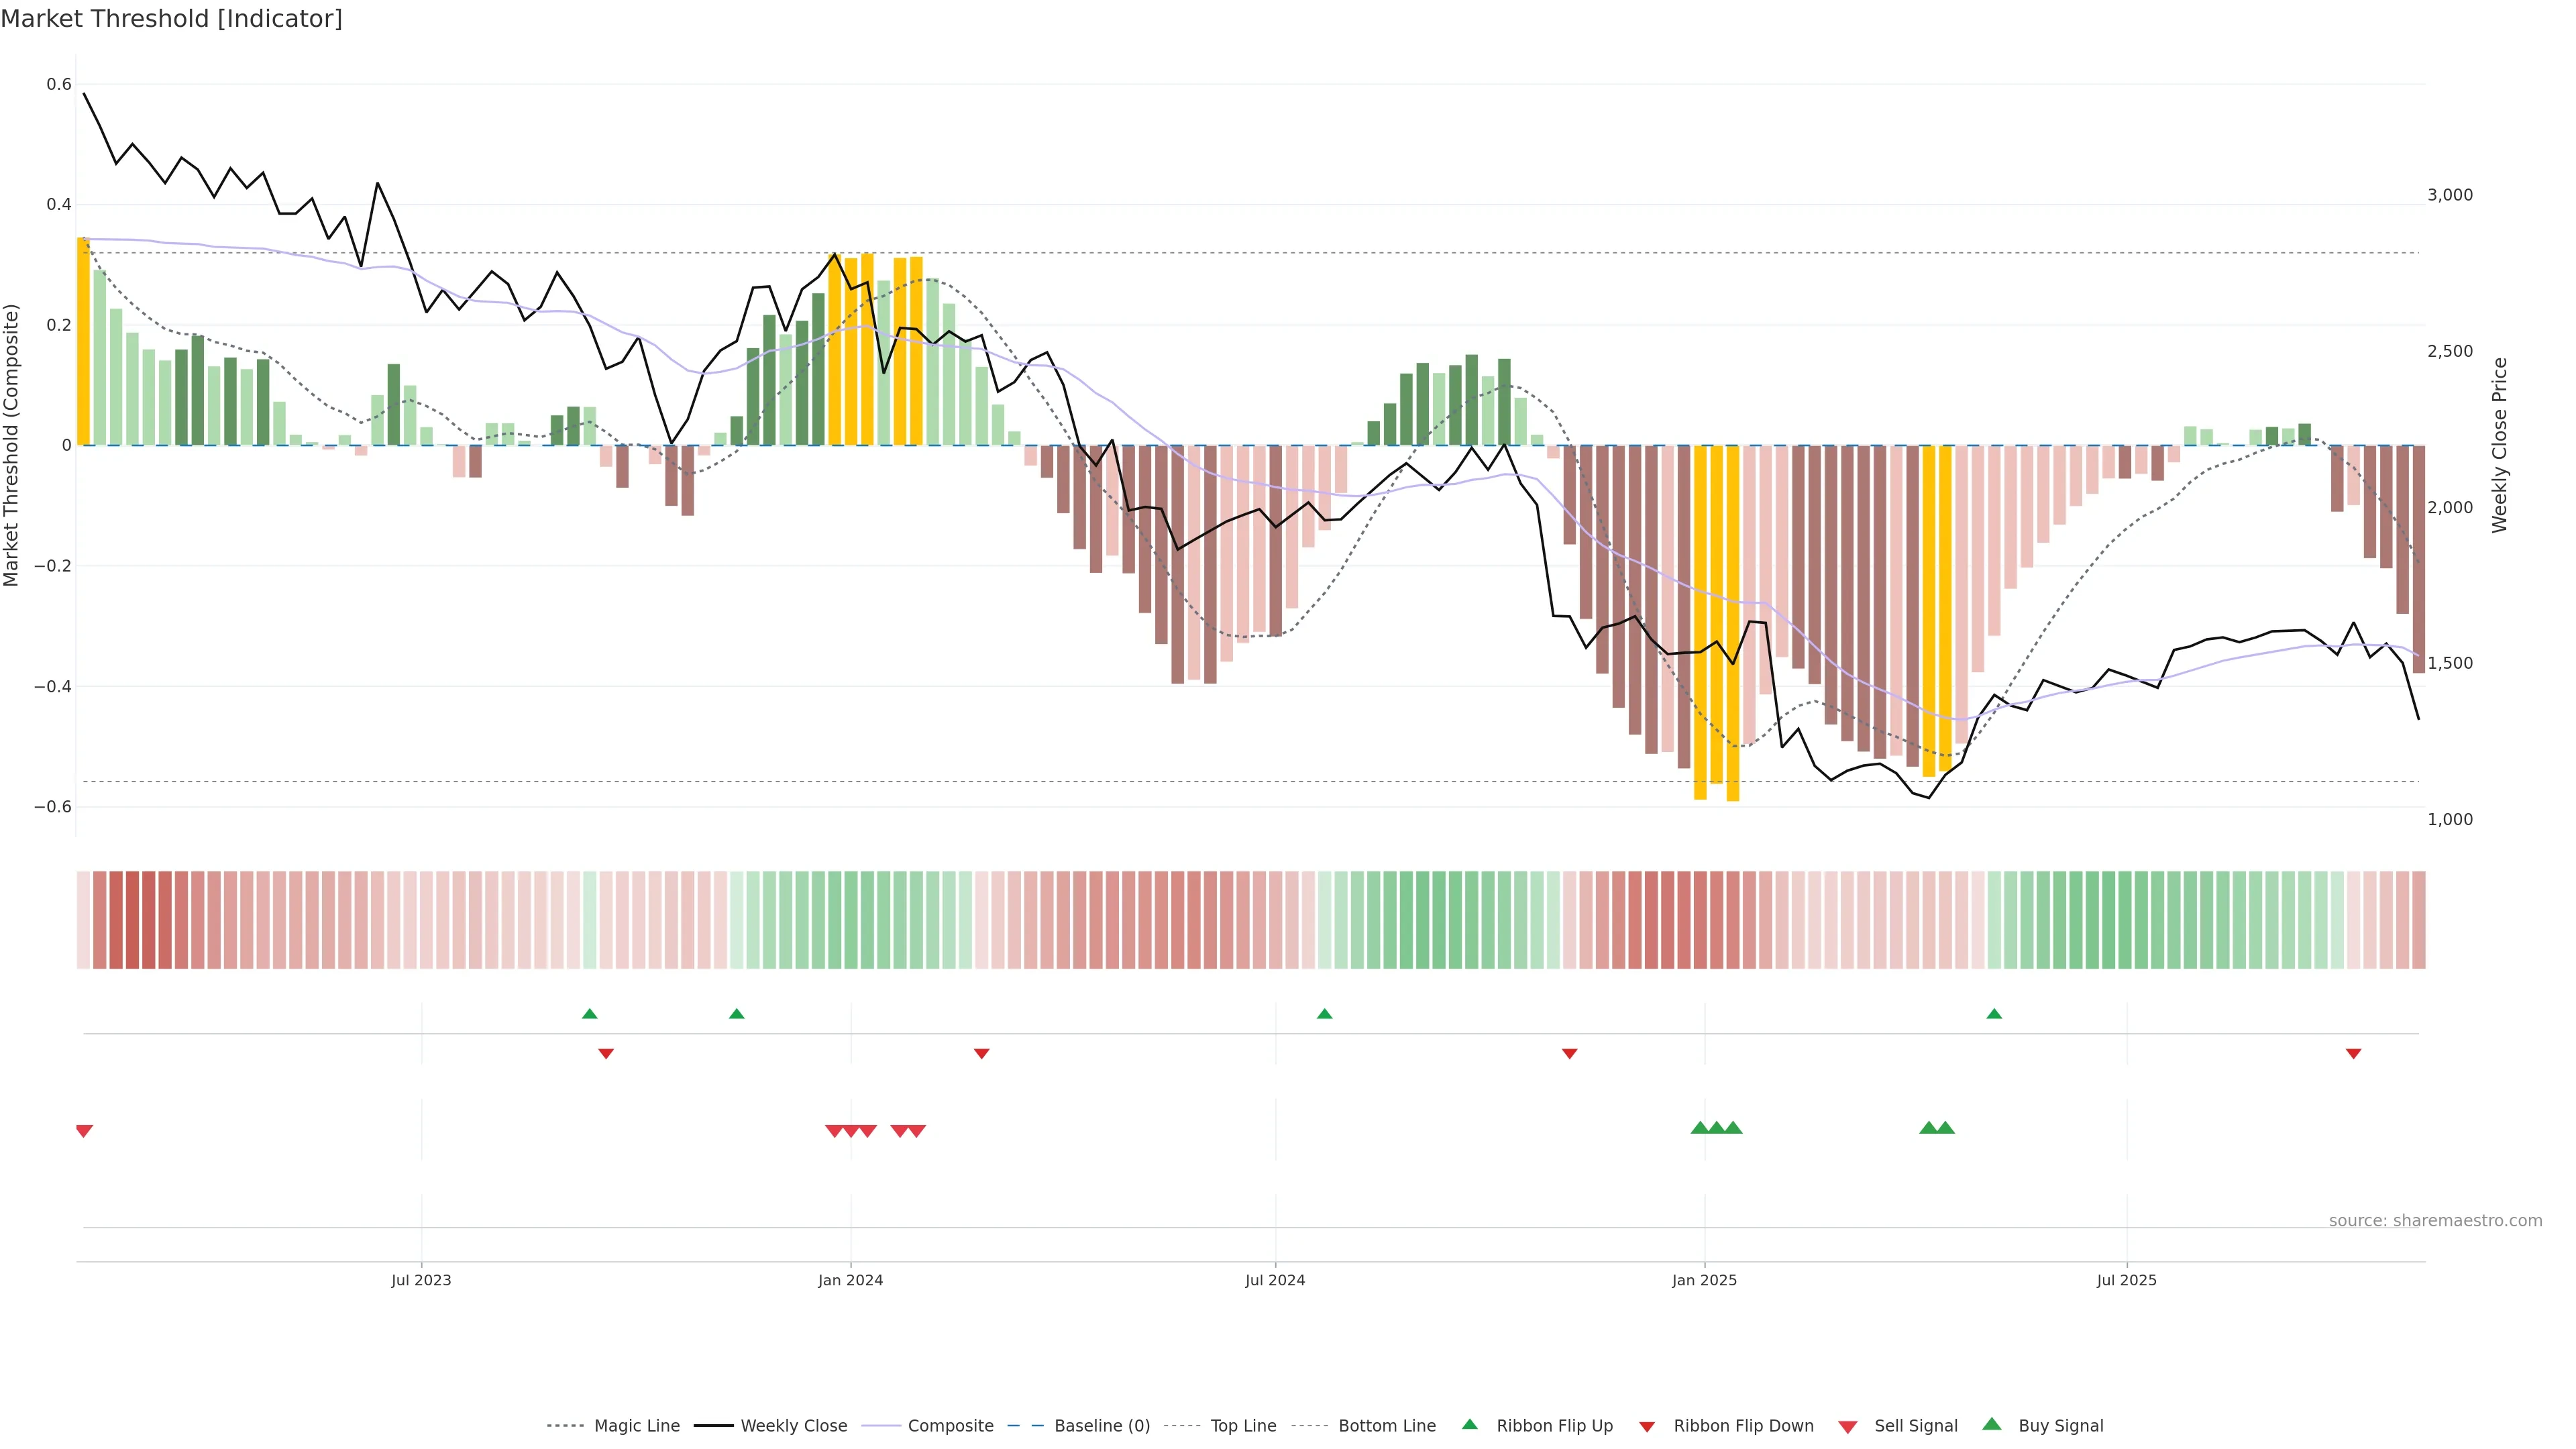Screen dimensions: 2576x1449
Task: Click green Buy Signal legend triangle
Action: pyautogui.click(x=1992, y=1424)
